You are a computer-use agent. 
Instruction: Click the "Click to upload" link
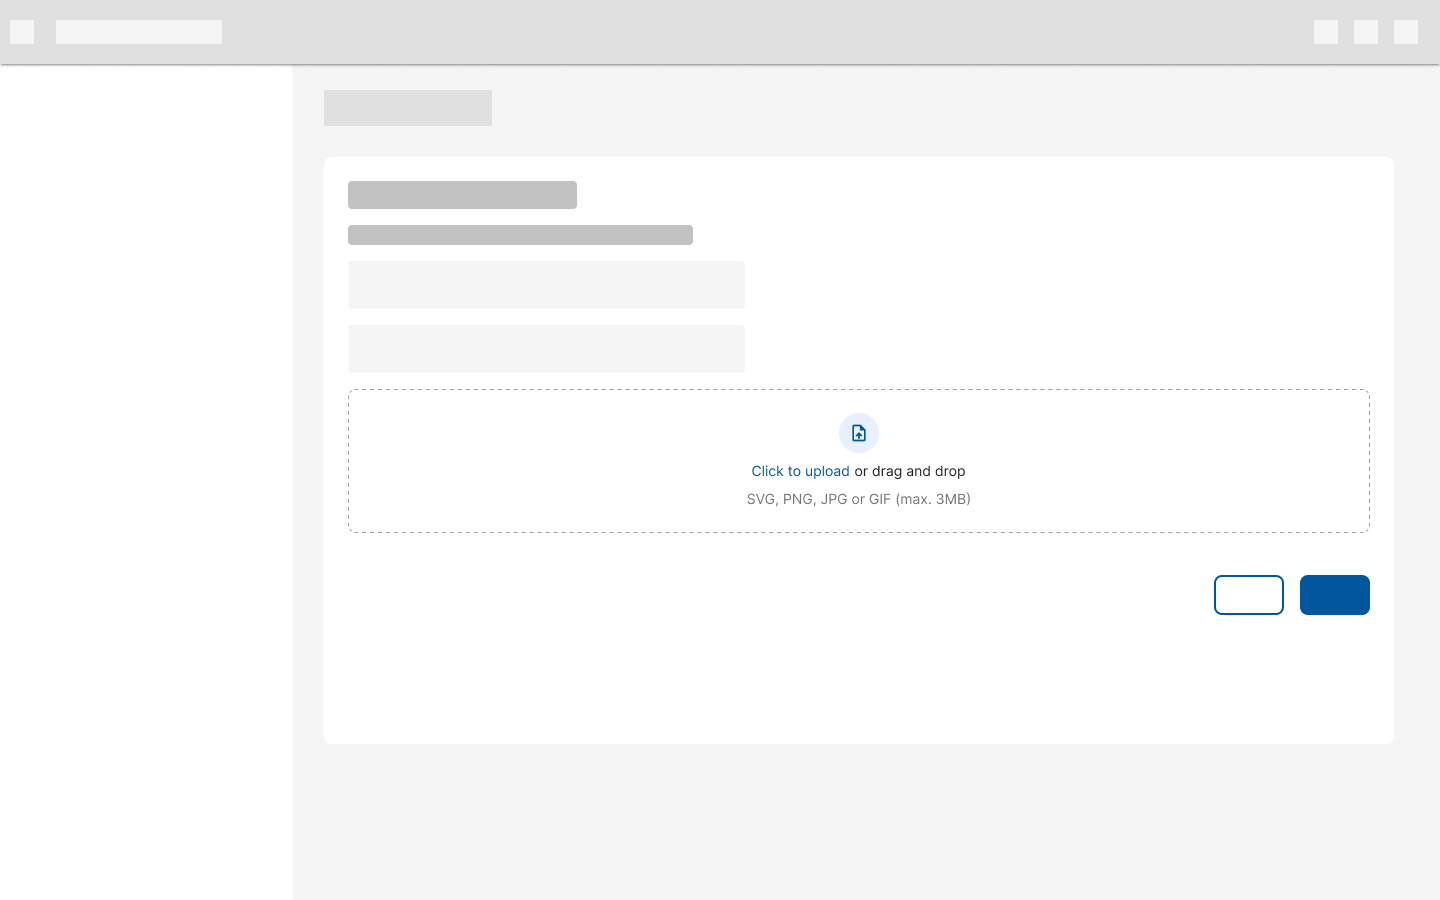pyautogui.click(x=800, y=471)
